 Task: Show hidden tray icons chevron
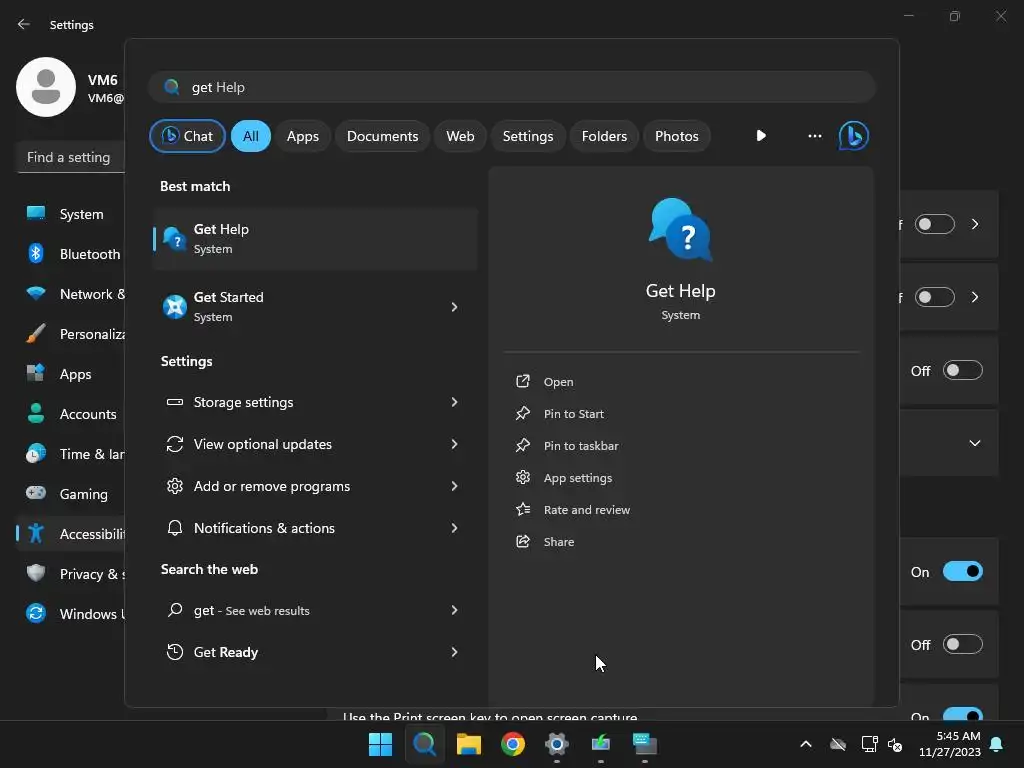point(806,744)
